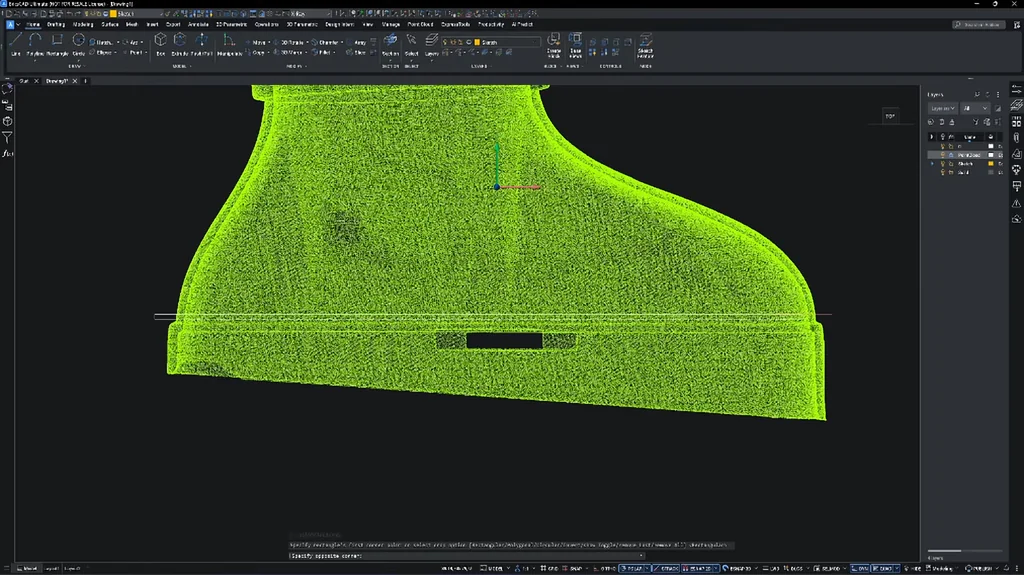
Task: Switch to the Start document tab
Action: tap(24, 81)
